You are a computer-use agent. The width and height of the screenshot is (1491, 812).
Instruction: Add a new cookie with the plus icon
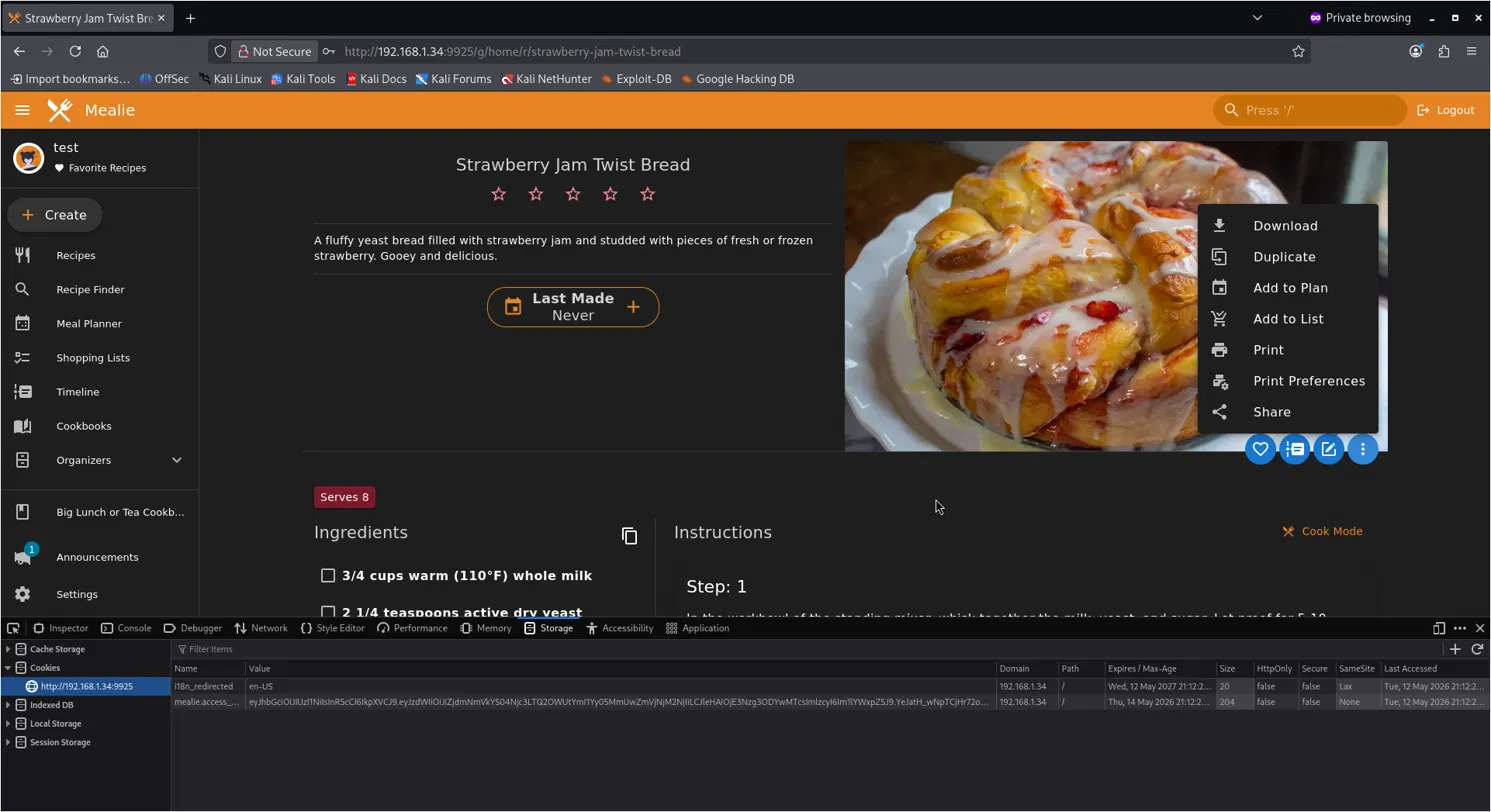(1455, 649)
